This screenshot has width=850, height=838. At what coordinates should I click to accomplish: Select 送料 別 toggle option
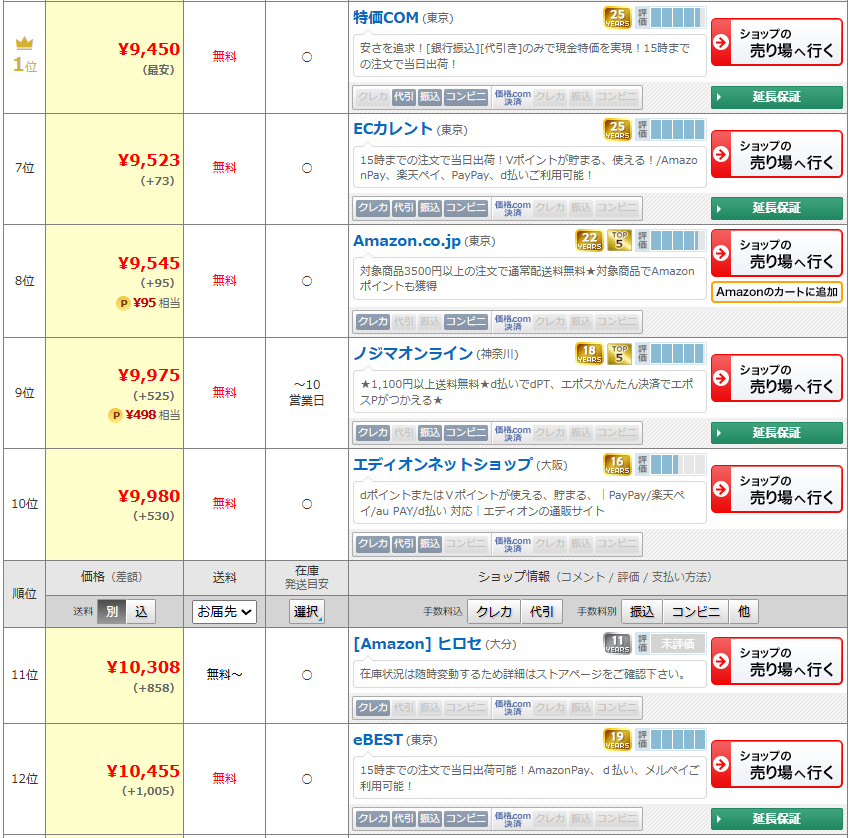coord(112,611)
